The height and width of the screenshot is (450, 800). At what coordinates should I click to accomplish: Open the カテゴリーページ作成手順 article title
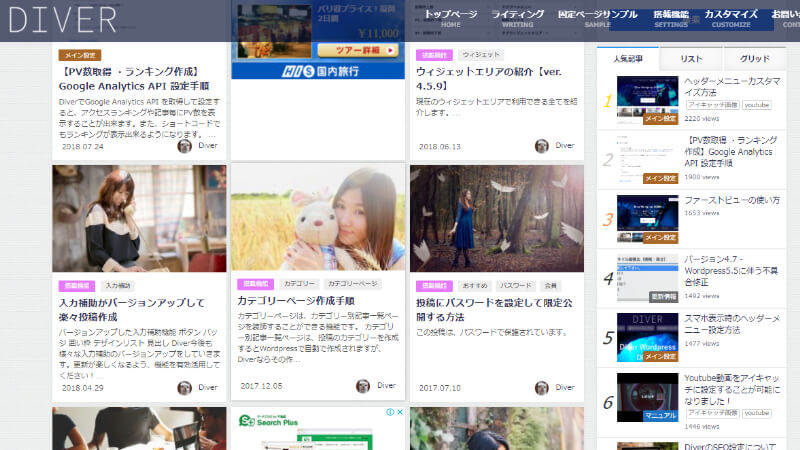click(x=296, y=301)
